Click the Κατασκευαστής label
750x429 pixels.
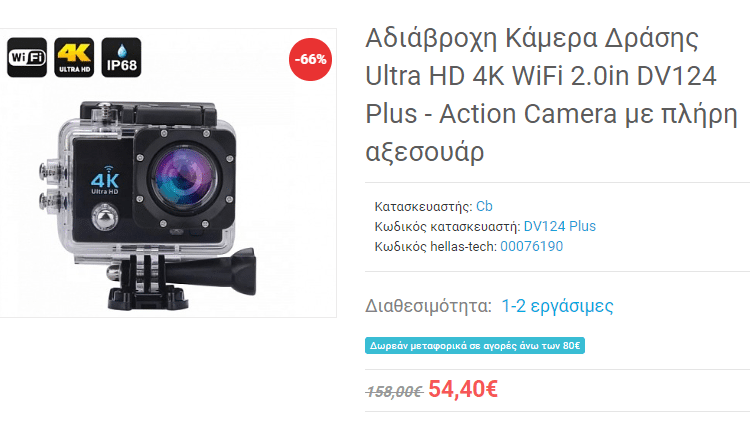[423, 207]
